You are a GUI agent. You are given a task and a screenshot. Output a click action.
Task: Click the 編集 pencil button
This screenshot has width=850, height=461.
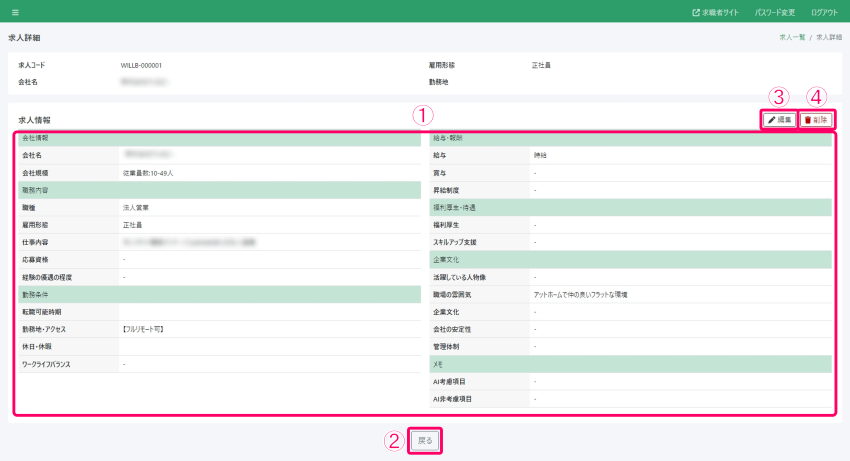(780, 119)
